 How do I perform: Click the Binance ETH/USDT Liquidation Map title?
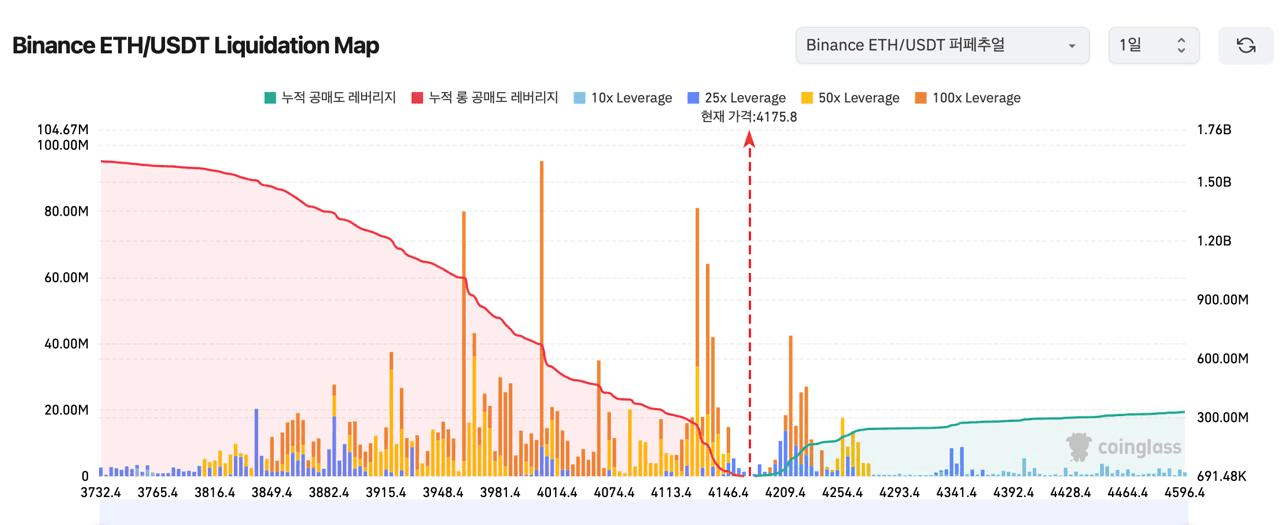[196, 46]
